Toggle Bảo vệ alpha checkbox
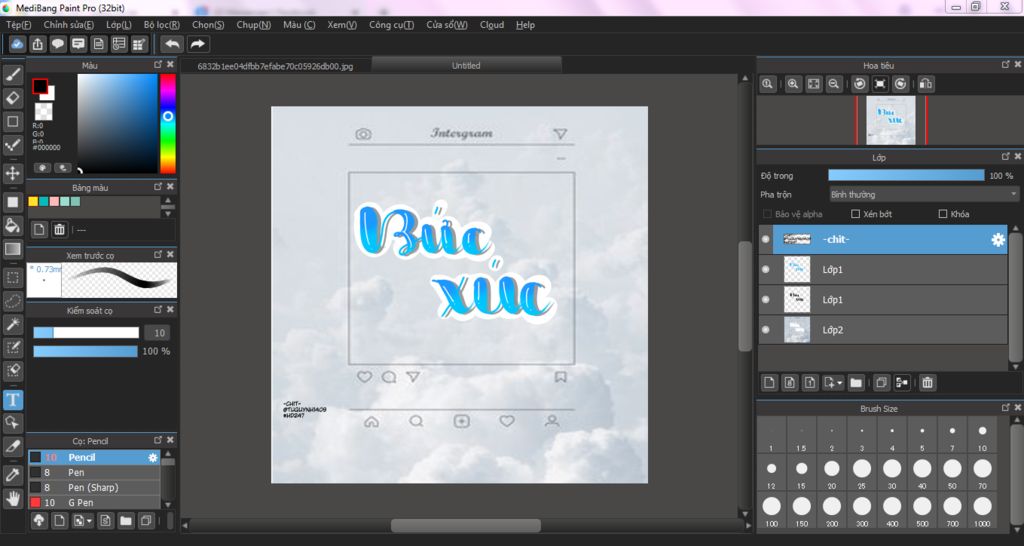 point(767,214)
